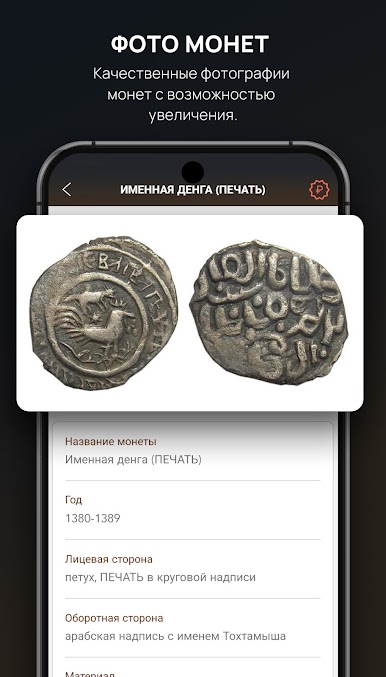Viewport: 386px width, 677px height.
Task: Select the Именная денга (ПЕЧАТЬ) name value
Action: point(133,459)
